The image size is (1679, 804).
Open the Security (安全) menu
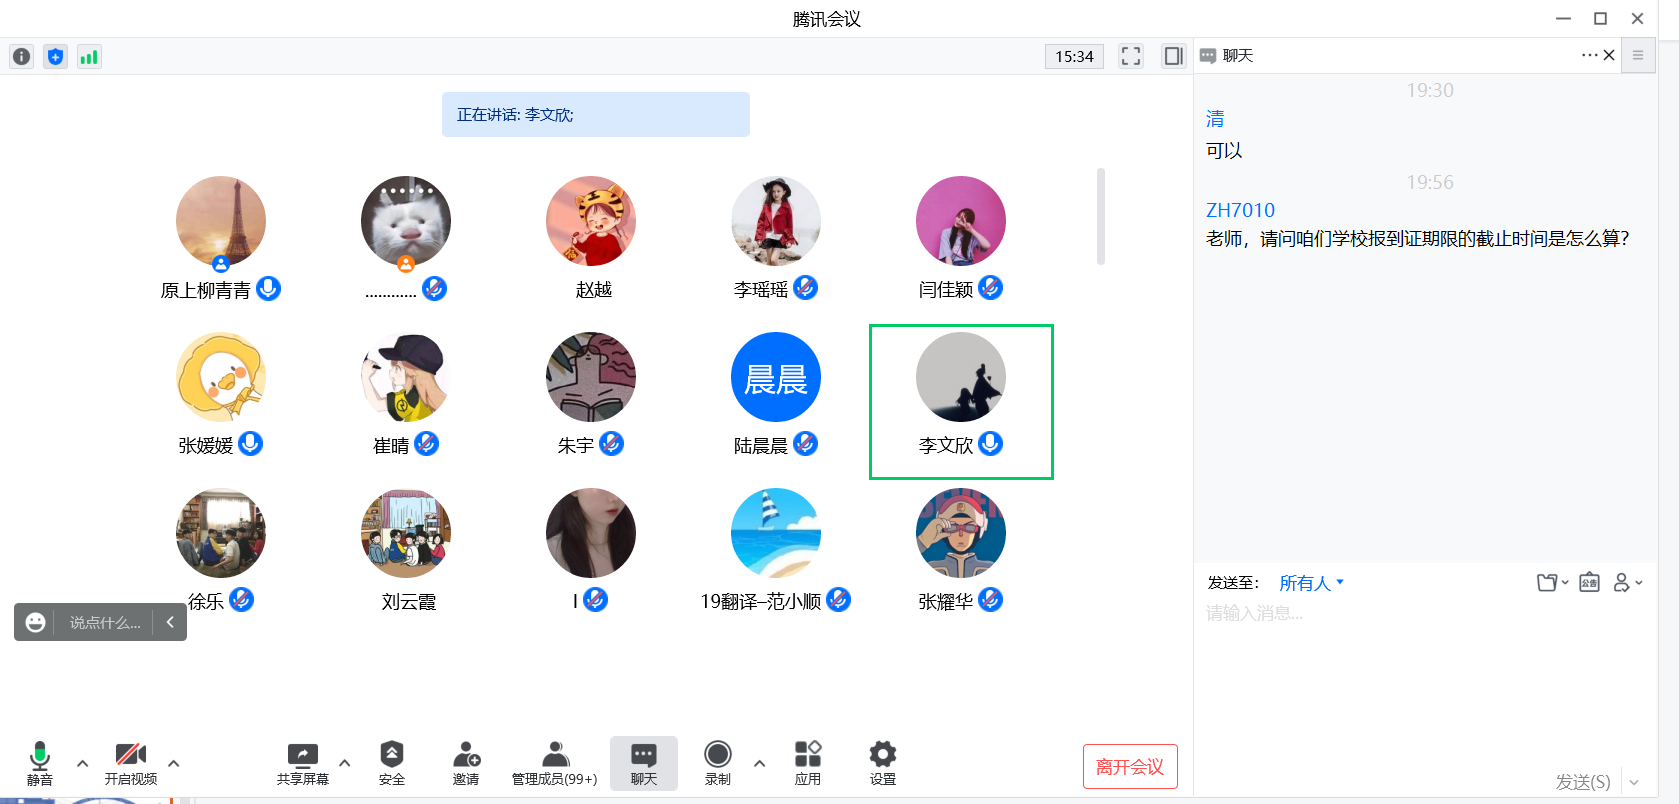(x=391, y=764)
